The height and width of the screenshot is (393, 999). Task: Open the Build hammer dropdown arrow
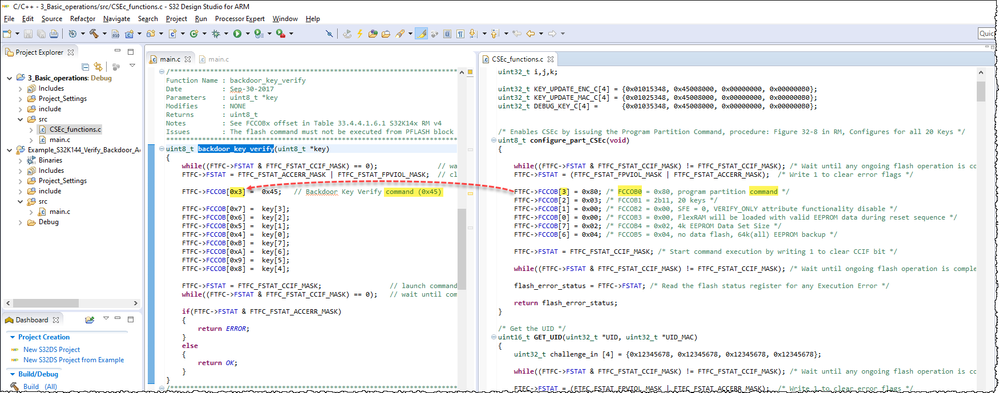pos(105,33)
